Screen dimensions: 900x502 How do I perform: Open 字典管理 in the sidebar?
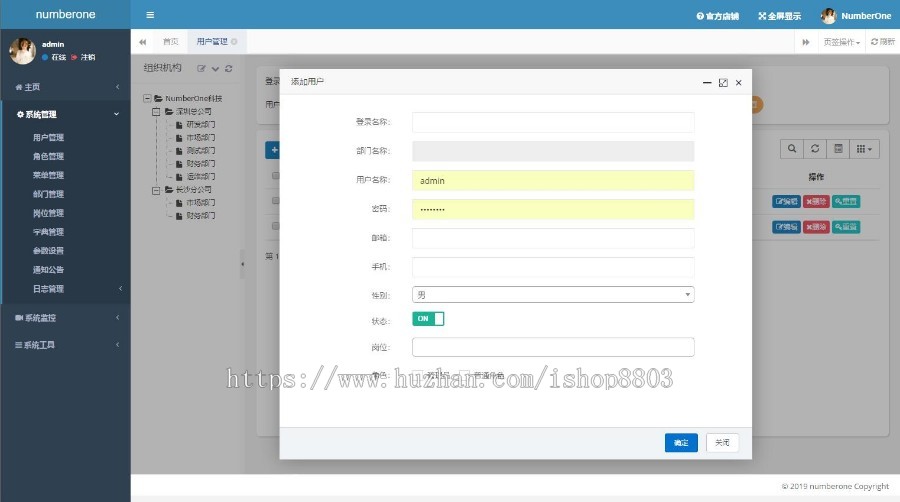coord(48,232)
